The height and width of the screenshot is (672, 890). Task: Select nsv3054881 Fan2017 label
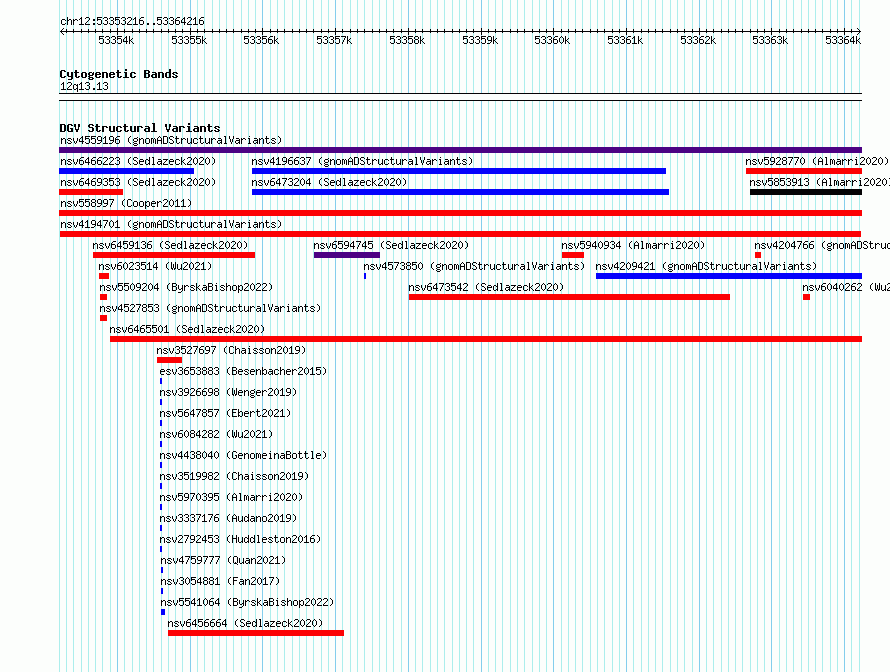(x=220, y=581)
